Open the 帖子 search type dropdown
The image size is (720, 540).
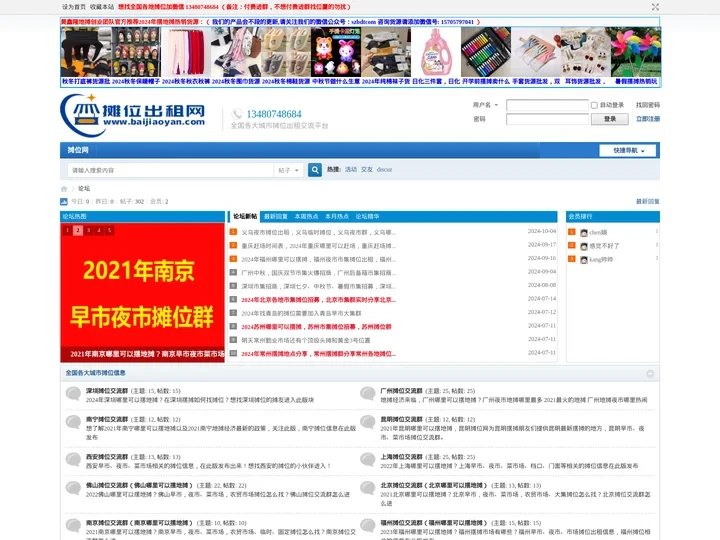pos(288,170)
